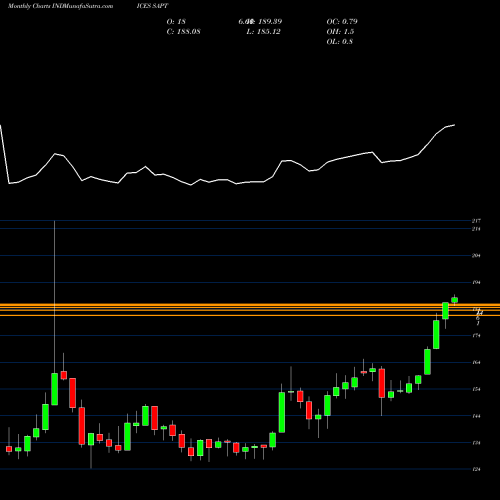
Task: Click the "L: 185.12" low value
Action: [263, 32]
